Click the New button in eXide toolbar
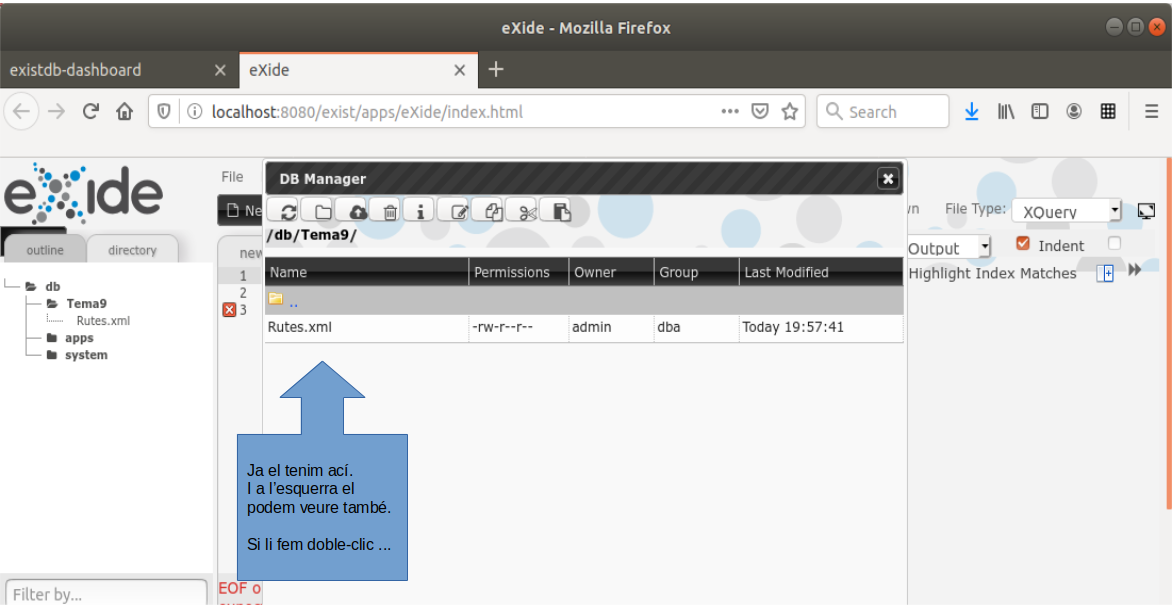1172x605 pixels. click(240, 211)
